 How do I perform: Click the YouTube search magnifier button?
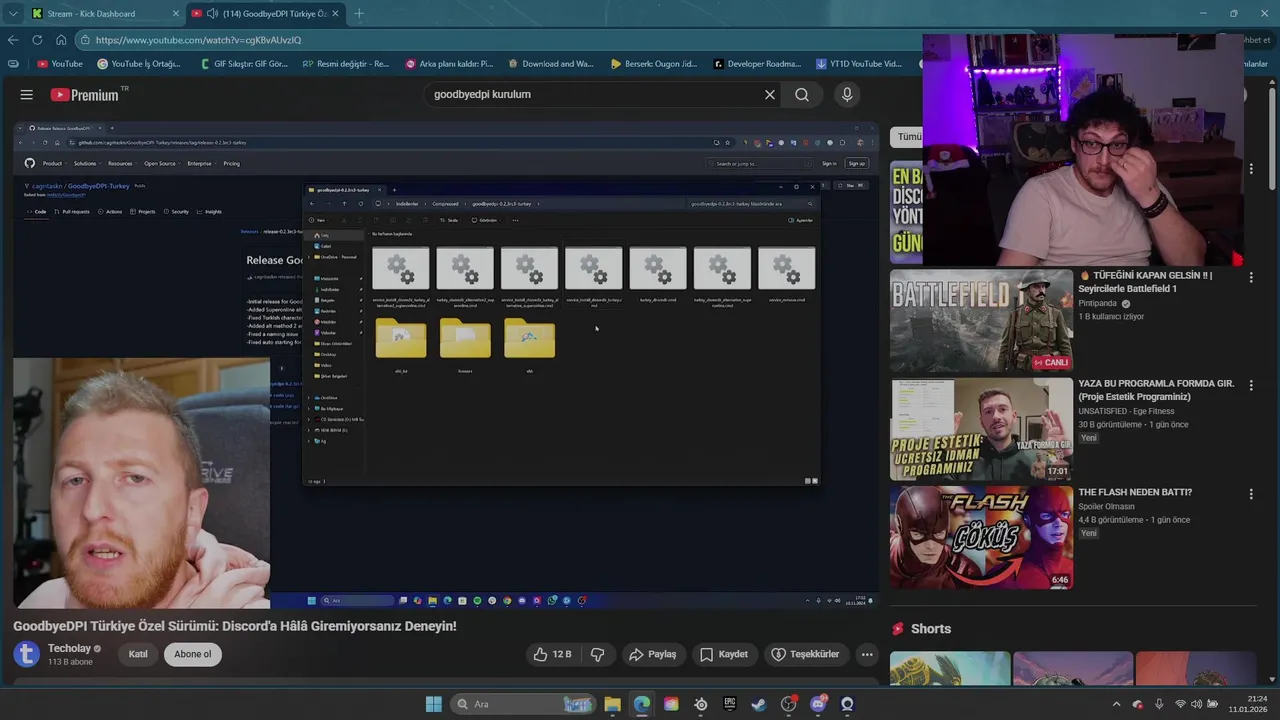click(802, 94)
